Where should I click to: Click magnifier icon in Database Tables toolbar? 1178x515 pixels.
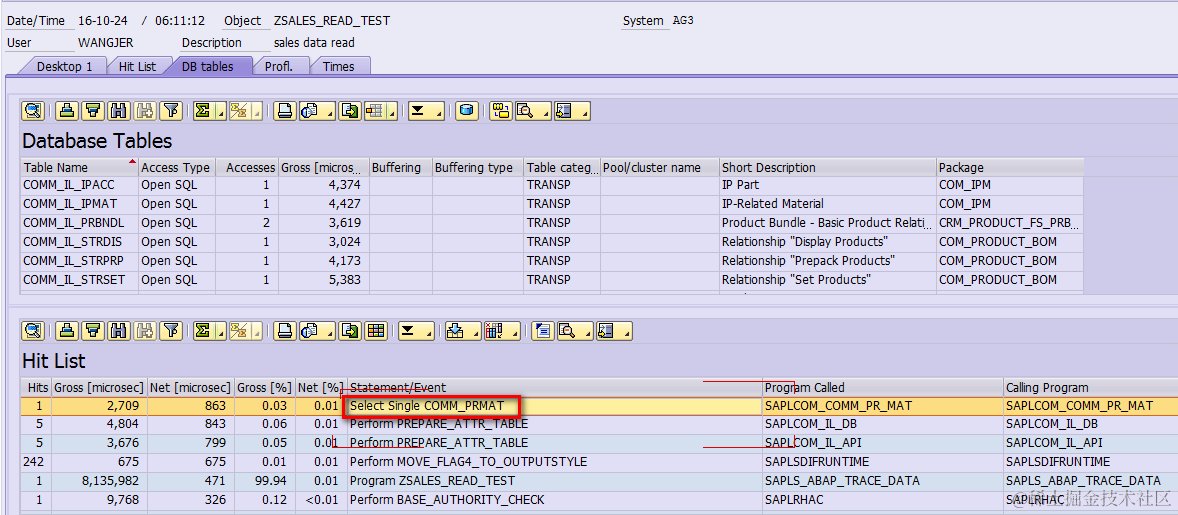[524, 111]
